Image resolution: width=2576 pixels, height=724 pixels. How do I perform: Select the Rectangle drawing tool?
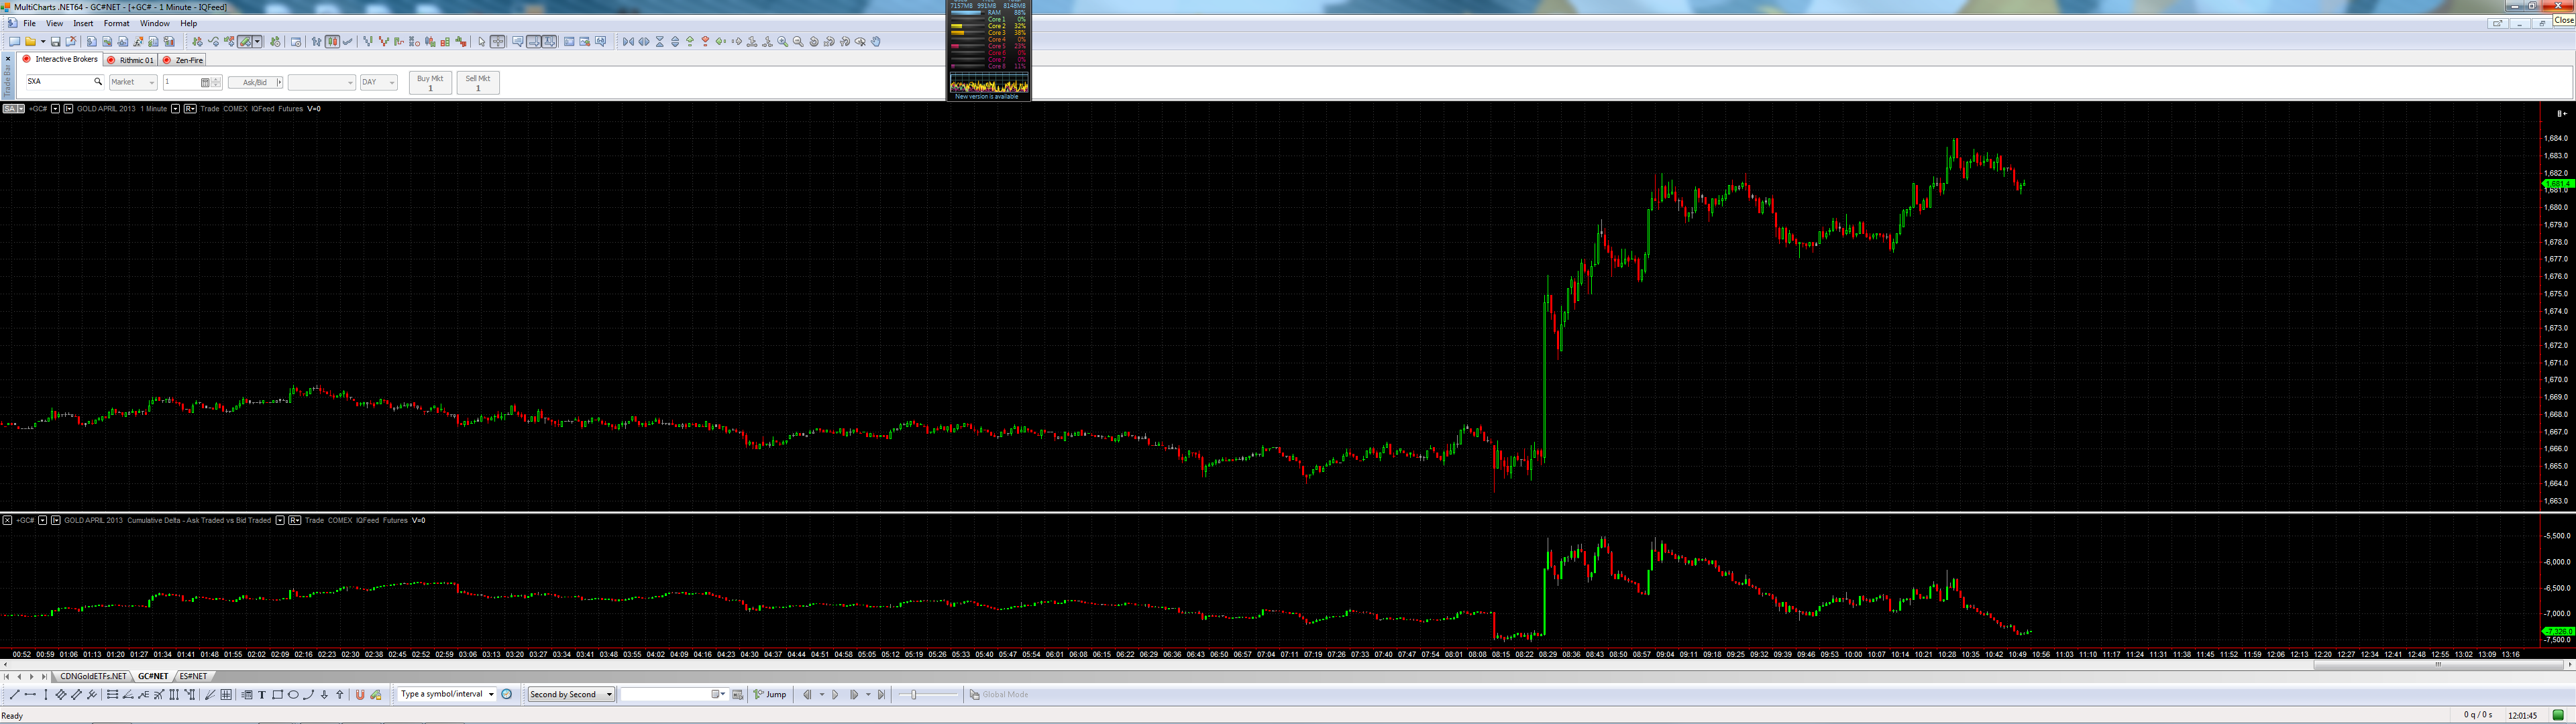tap(278, 695)
